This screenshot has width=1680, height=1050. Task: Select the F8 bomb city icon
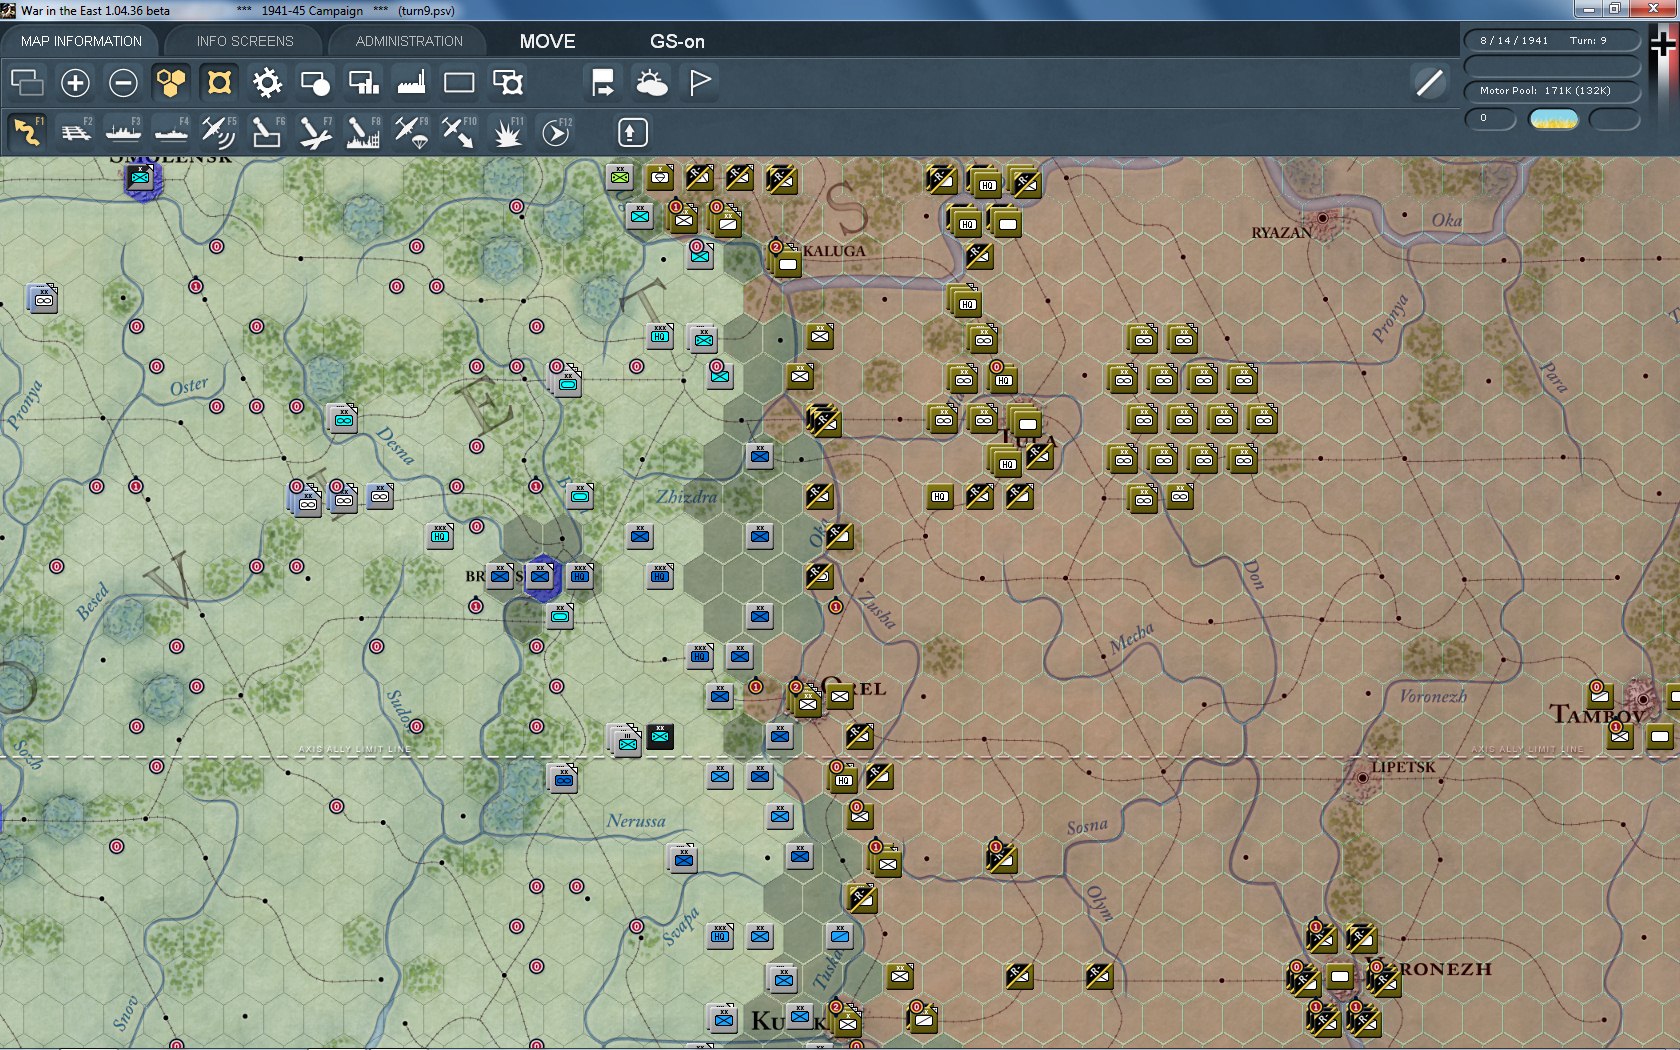coord(363,132)
